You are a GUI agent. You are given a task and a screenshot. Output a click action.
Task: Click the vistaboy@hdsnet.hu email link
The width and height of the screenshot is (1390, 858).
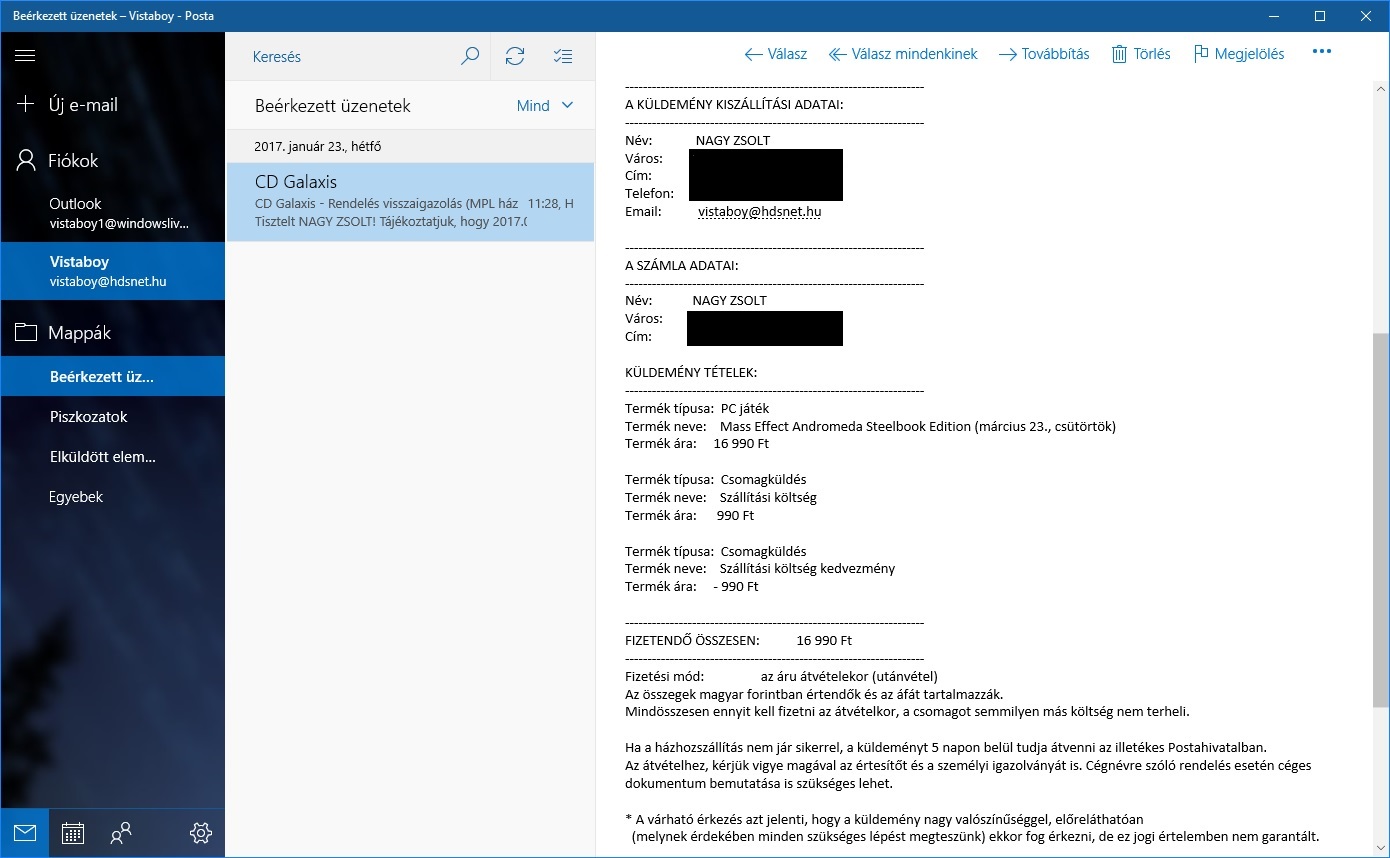pos(760,212)
